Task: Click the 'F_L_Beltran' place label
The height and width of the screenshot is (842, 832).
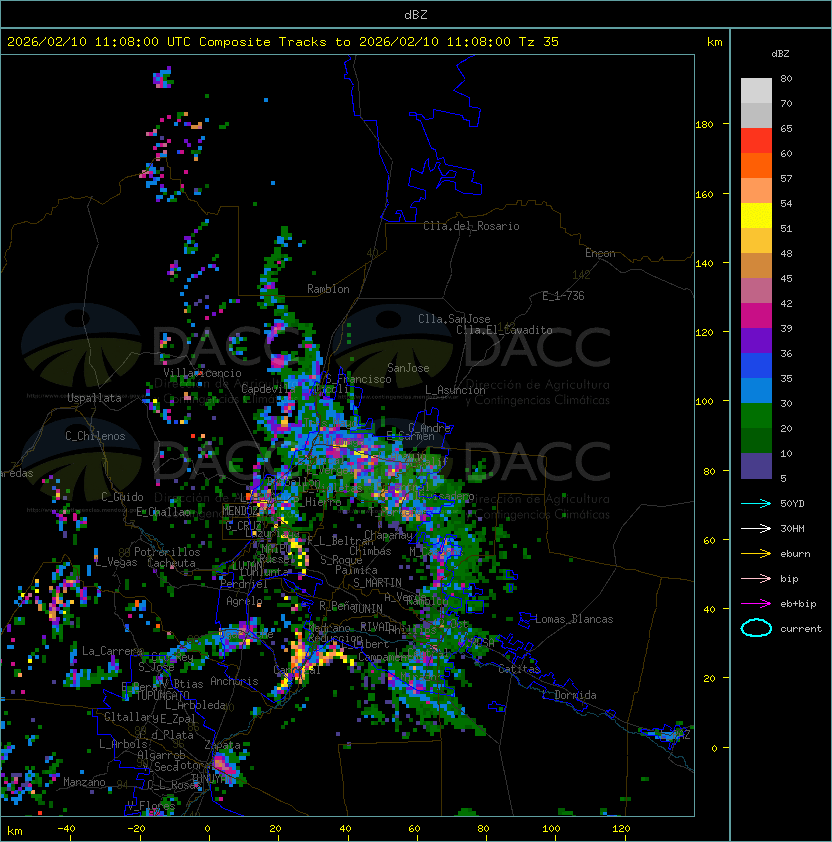Action: click(340, 541)
